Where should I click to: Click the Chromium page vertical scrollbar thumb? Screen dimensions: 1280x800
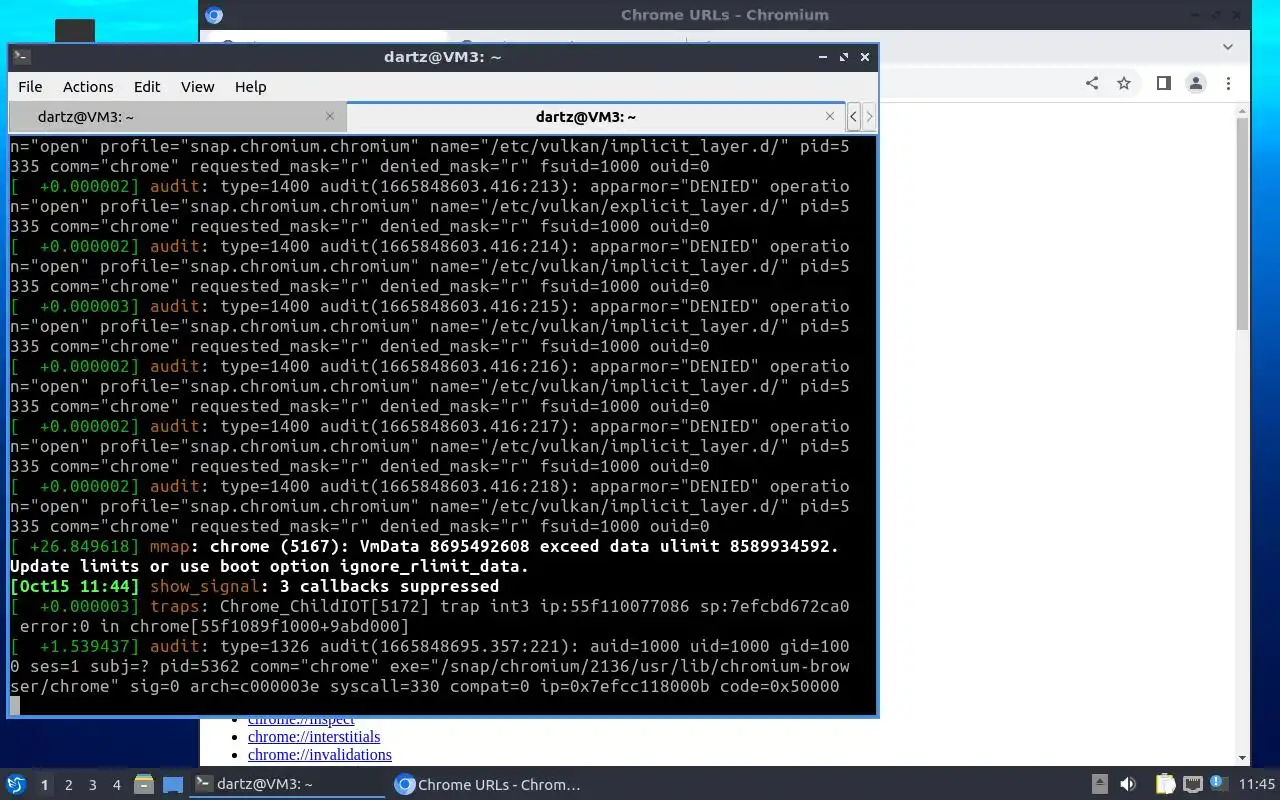[1242, 224]
